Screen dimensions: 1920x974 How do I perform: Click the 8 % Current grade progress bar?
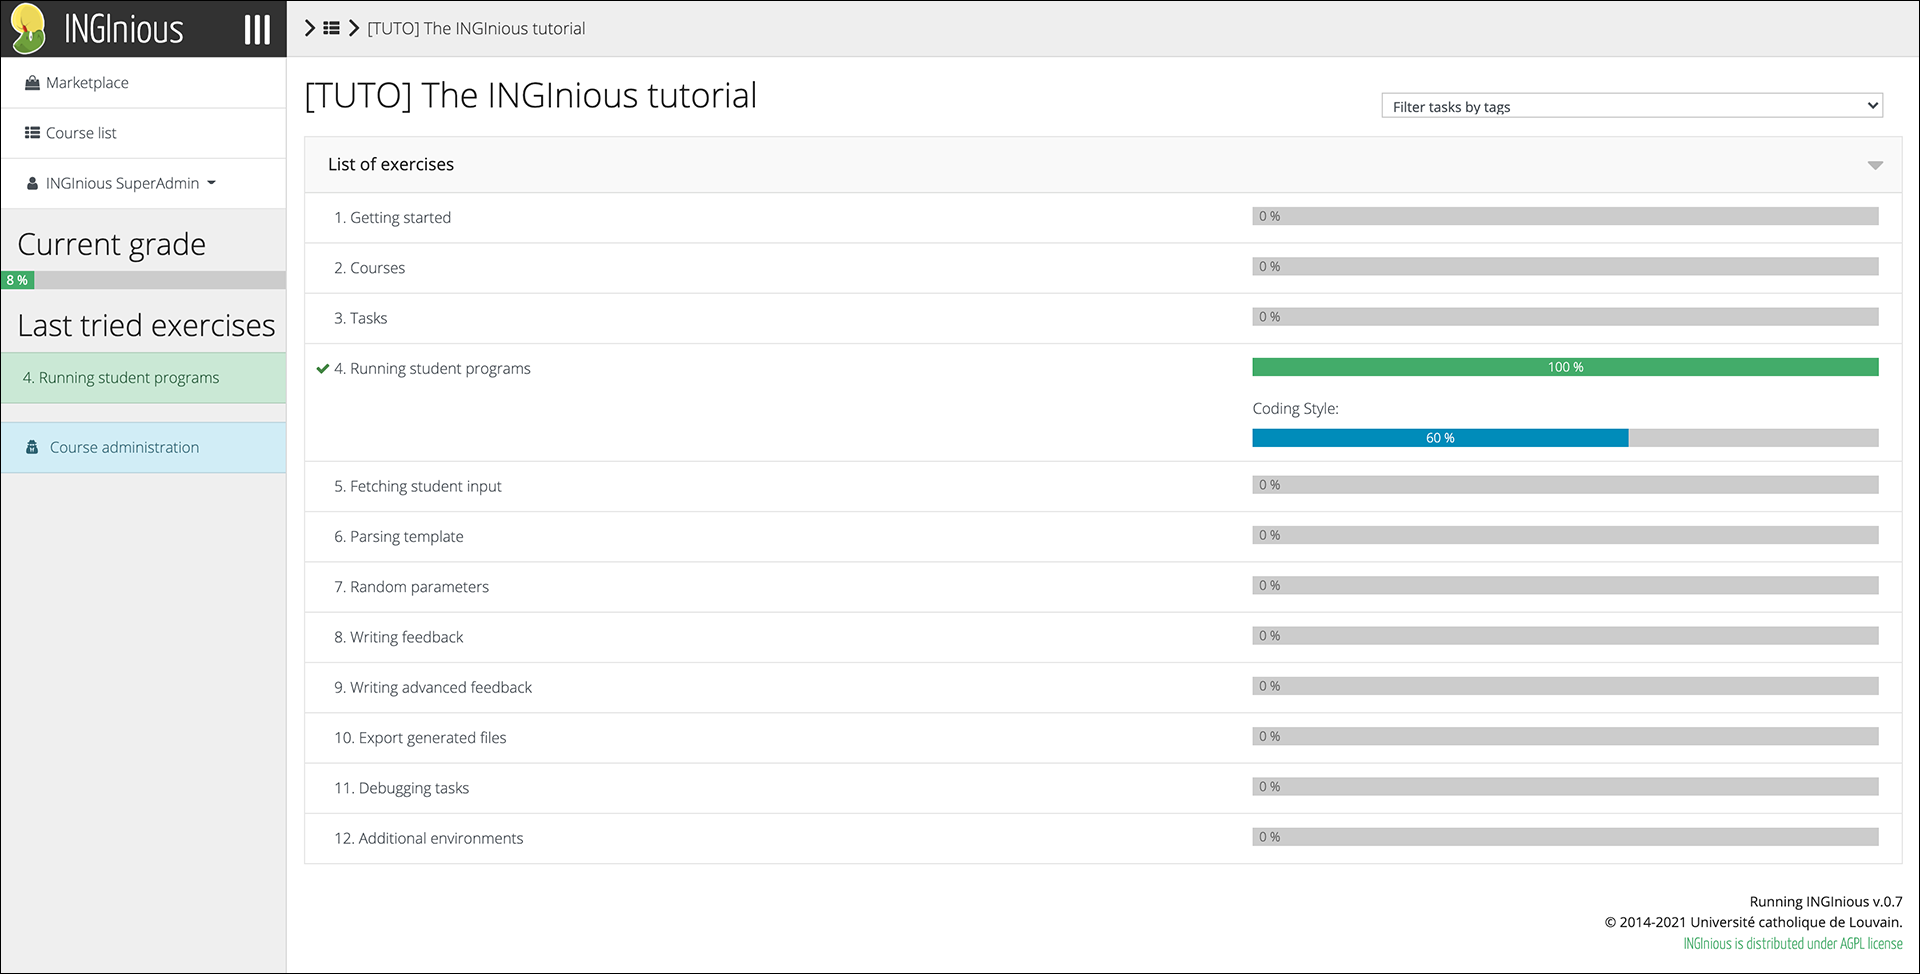click(143, 280)
